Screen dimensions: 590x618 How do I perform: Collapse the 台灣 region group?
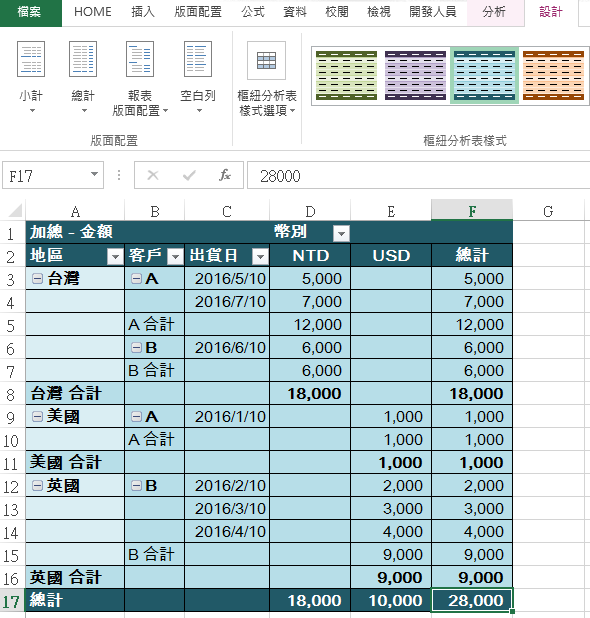click(x=37, y=279)
